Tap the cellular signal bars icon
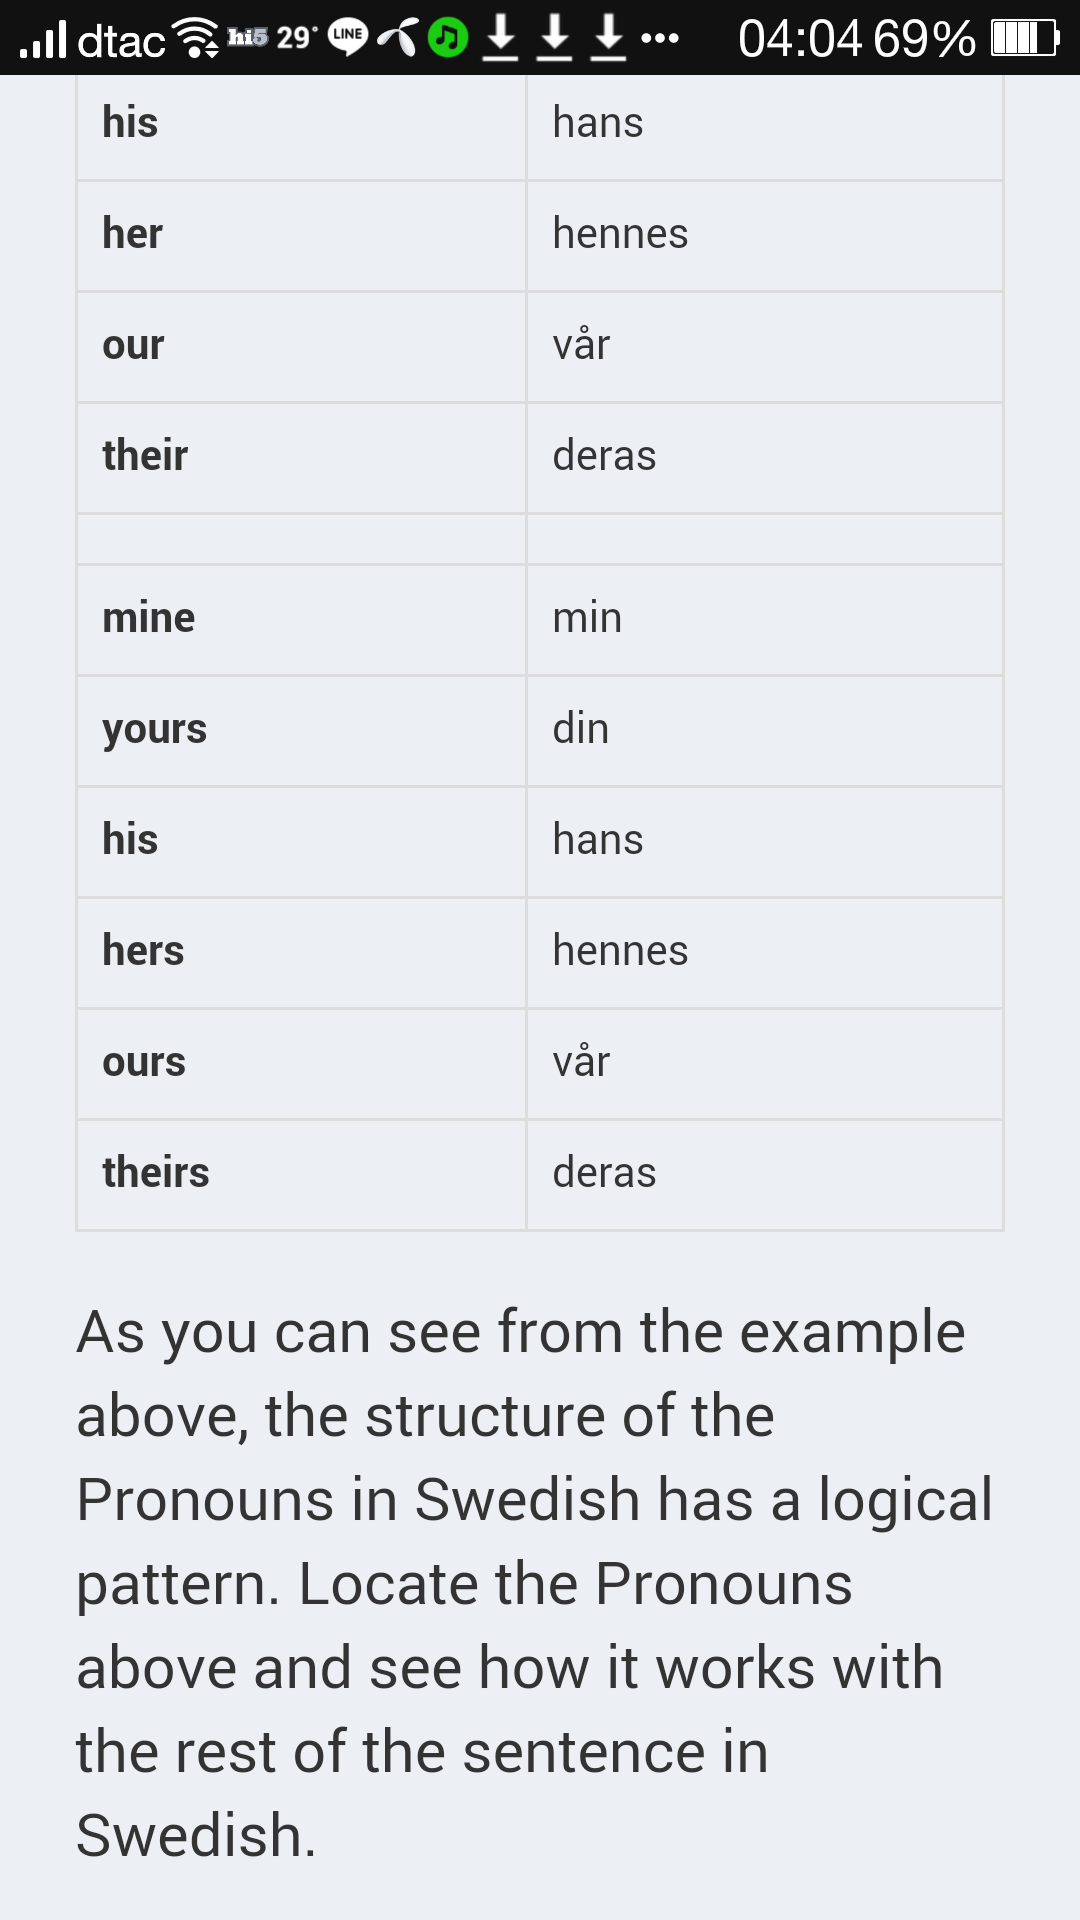1080x1920 pixels. coord(43,40)
